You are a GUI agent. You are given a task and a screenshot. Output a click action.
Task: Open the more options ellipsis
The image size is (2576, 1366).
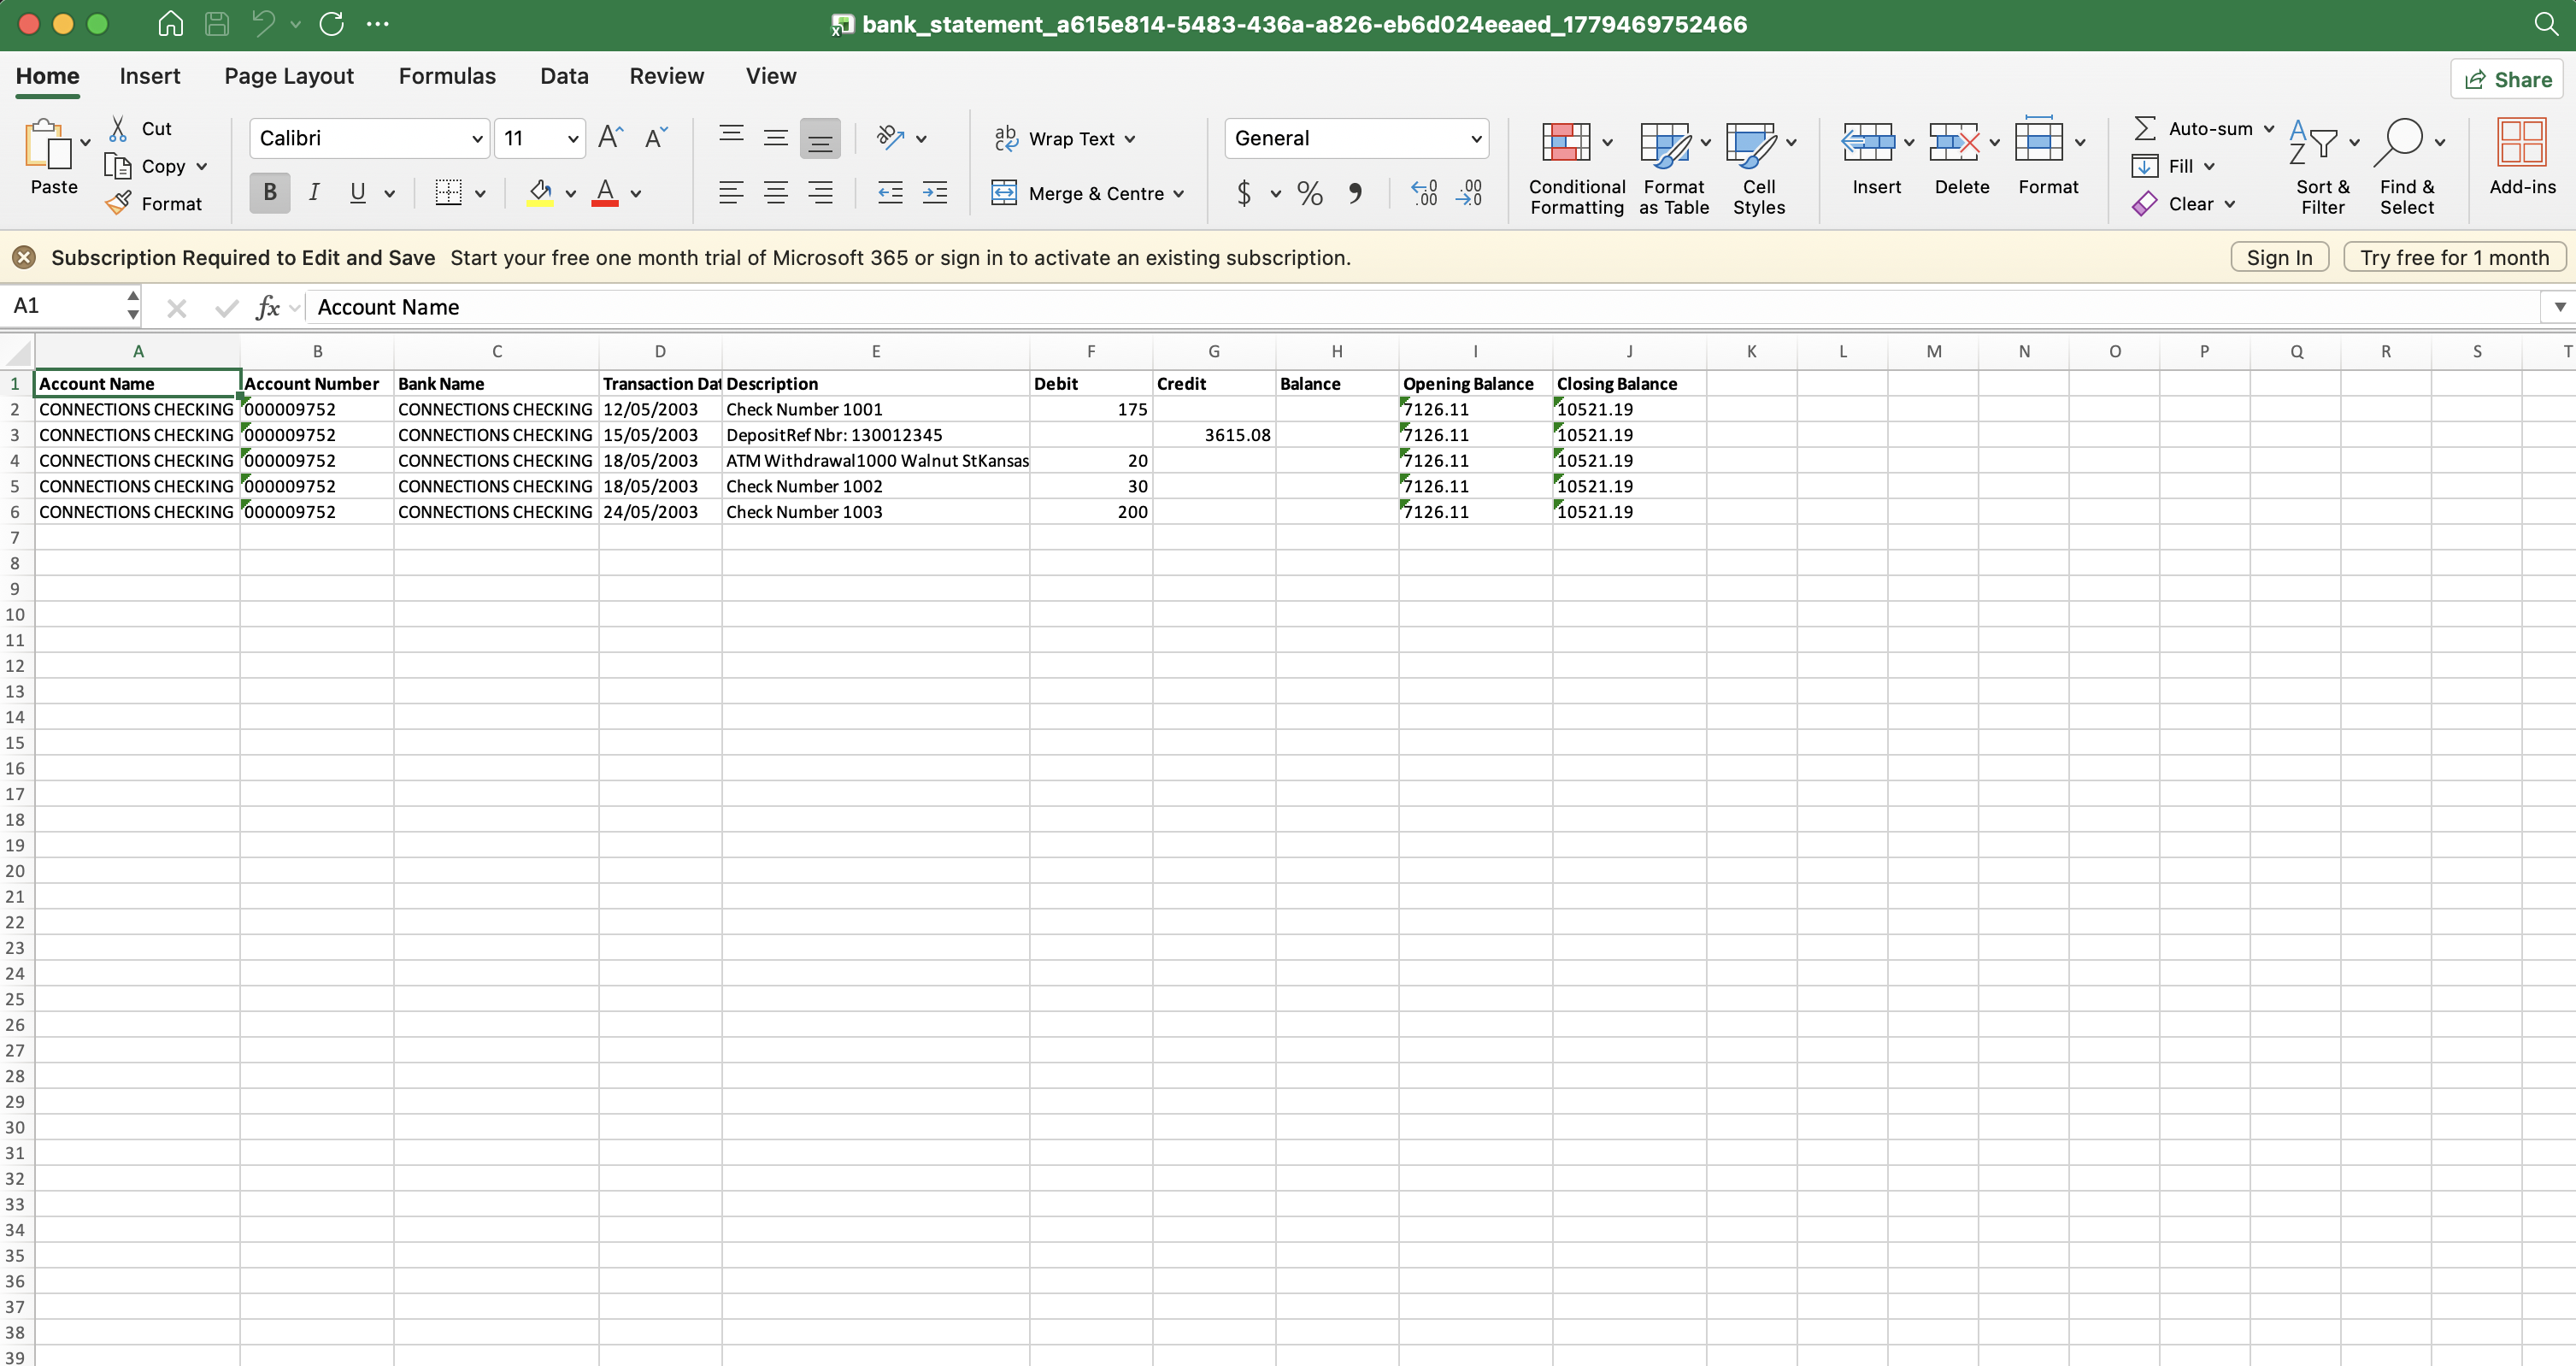tap(378, 24)
